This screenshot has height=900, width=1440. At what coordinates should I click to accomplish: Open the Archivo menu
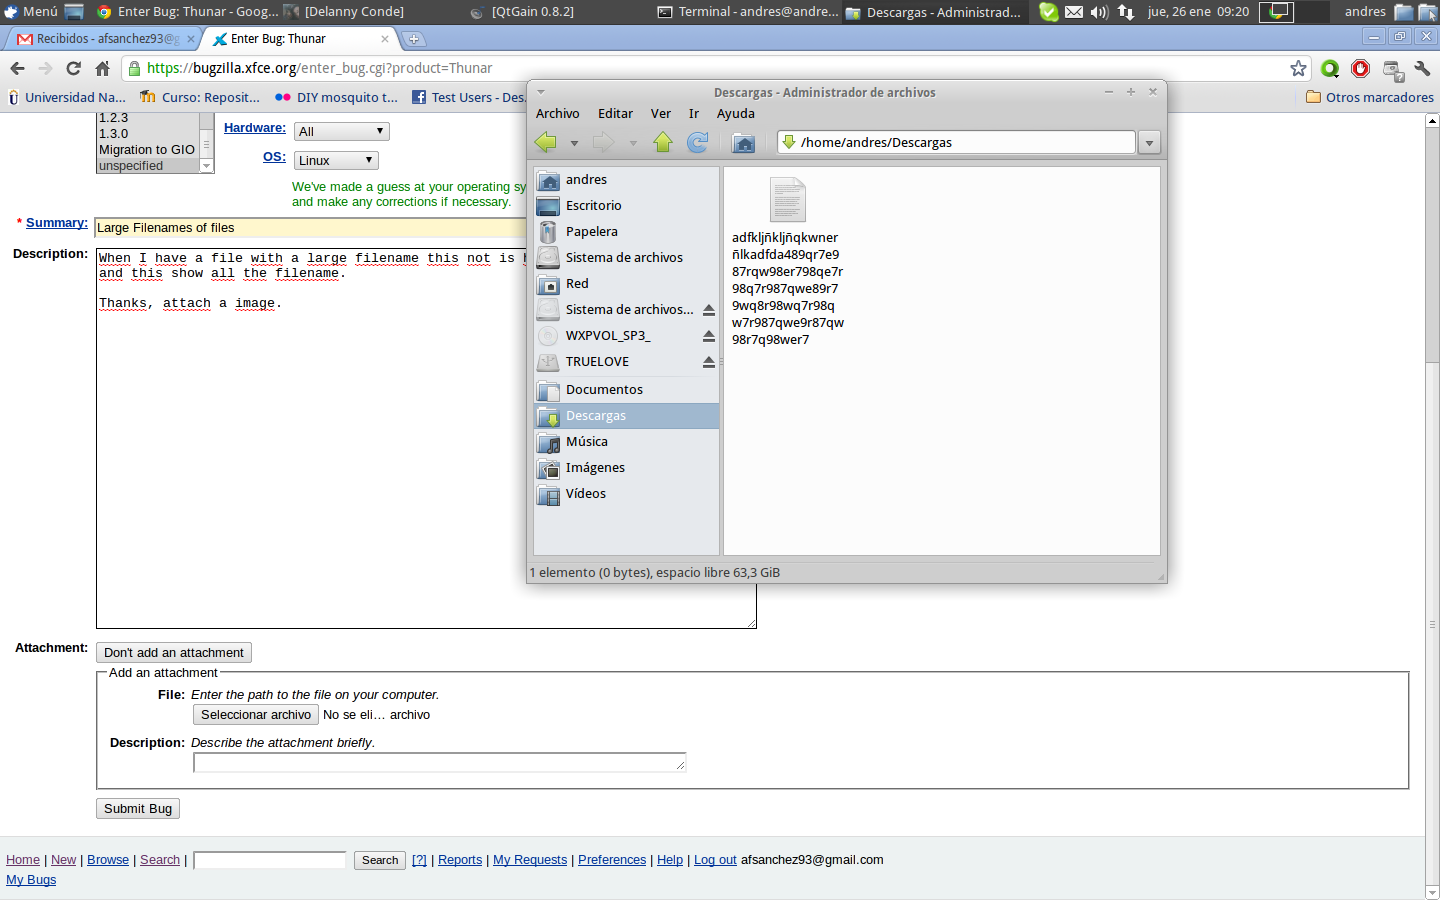pos(557,114)
